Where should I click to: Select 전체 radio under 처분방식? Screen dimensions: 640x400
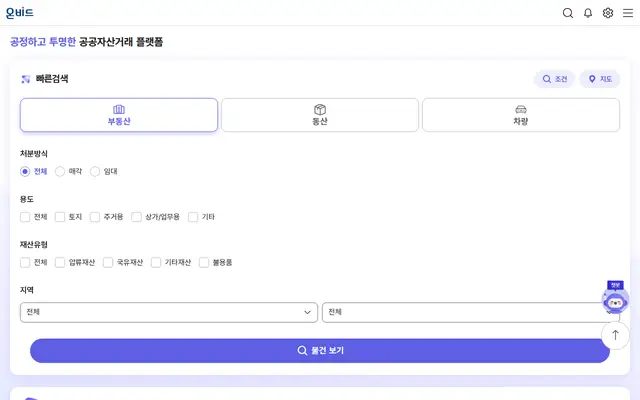click(25, 171)
